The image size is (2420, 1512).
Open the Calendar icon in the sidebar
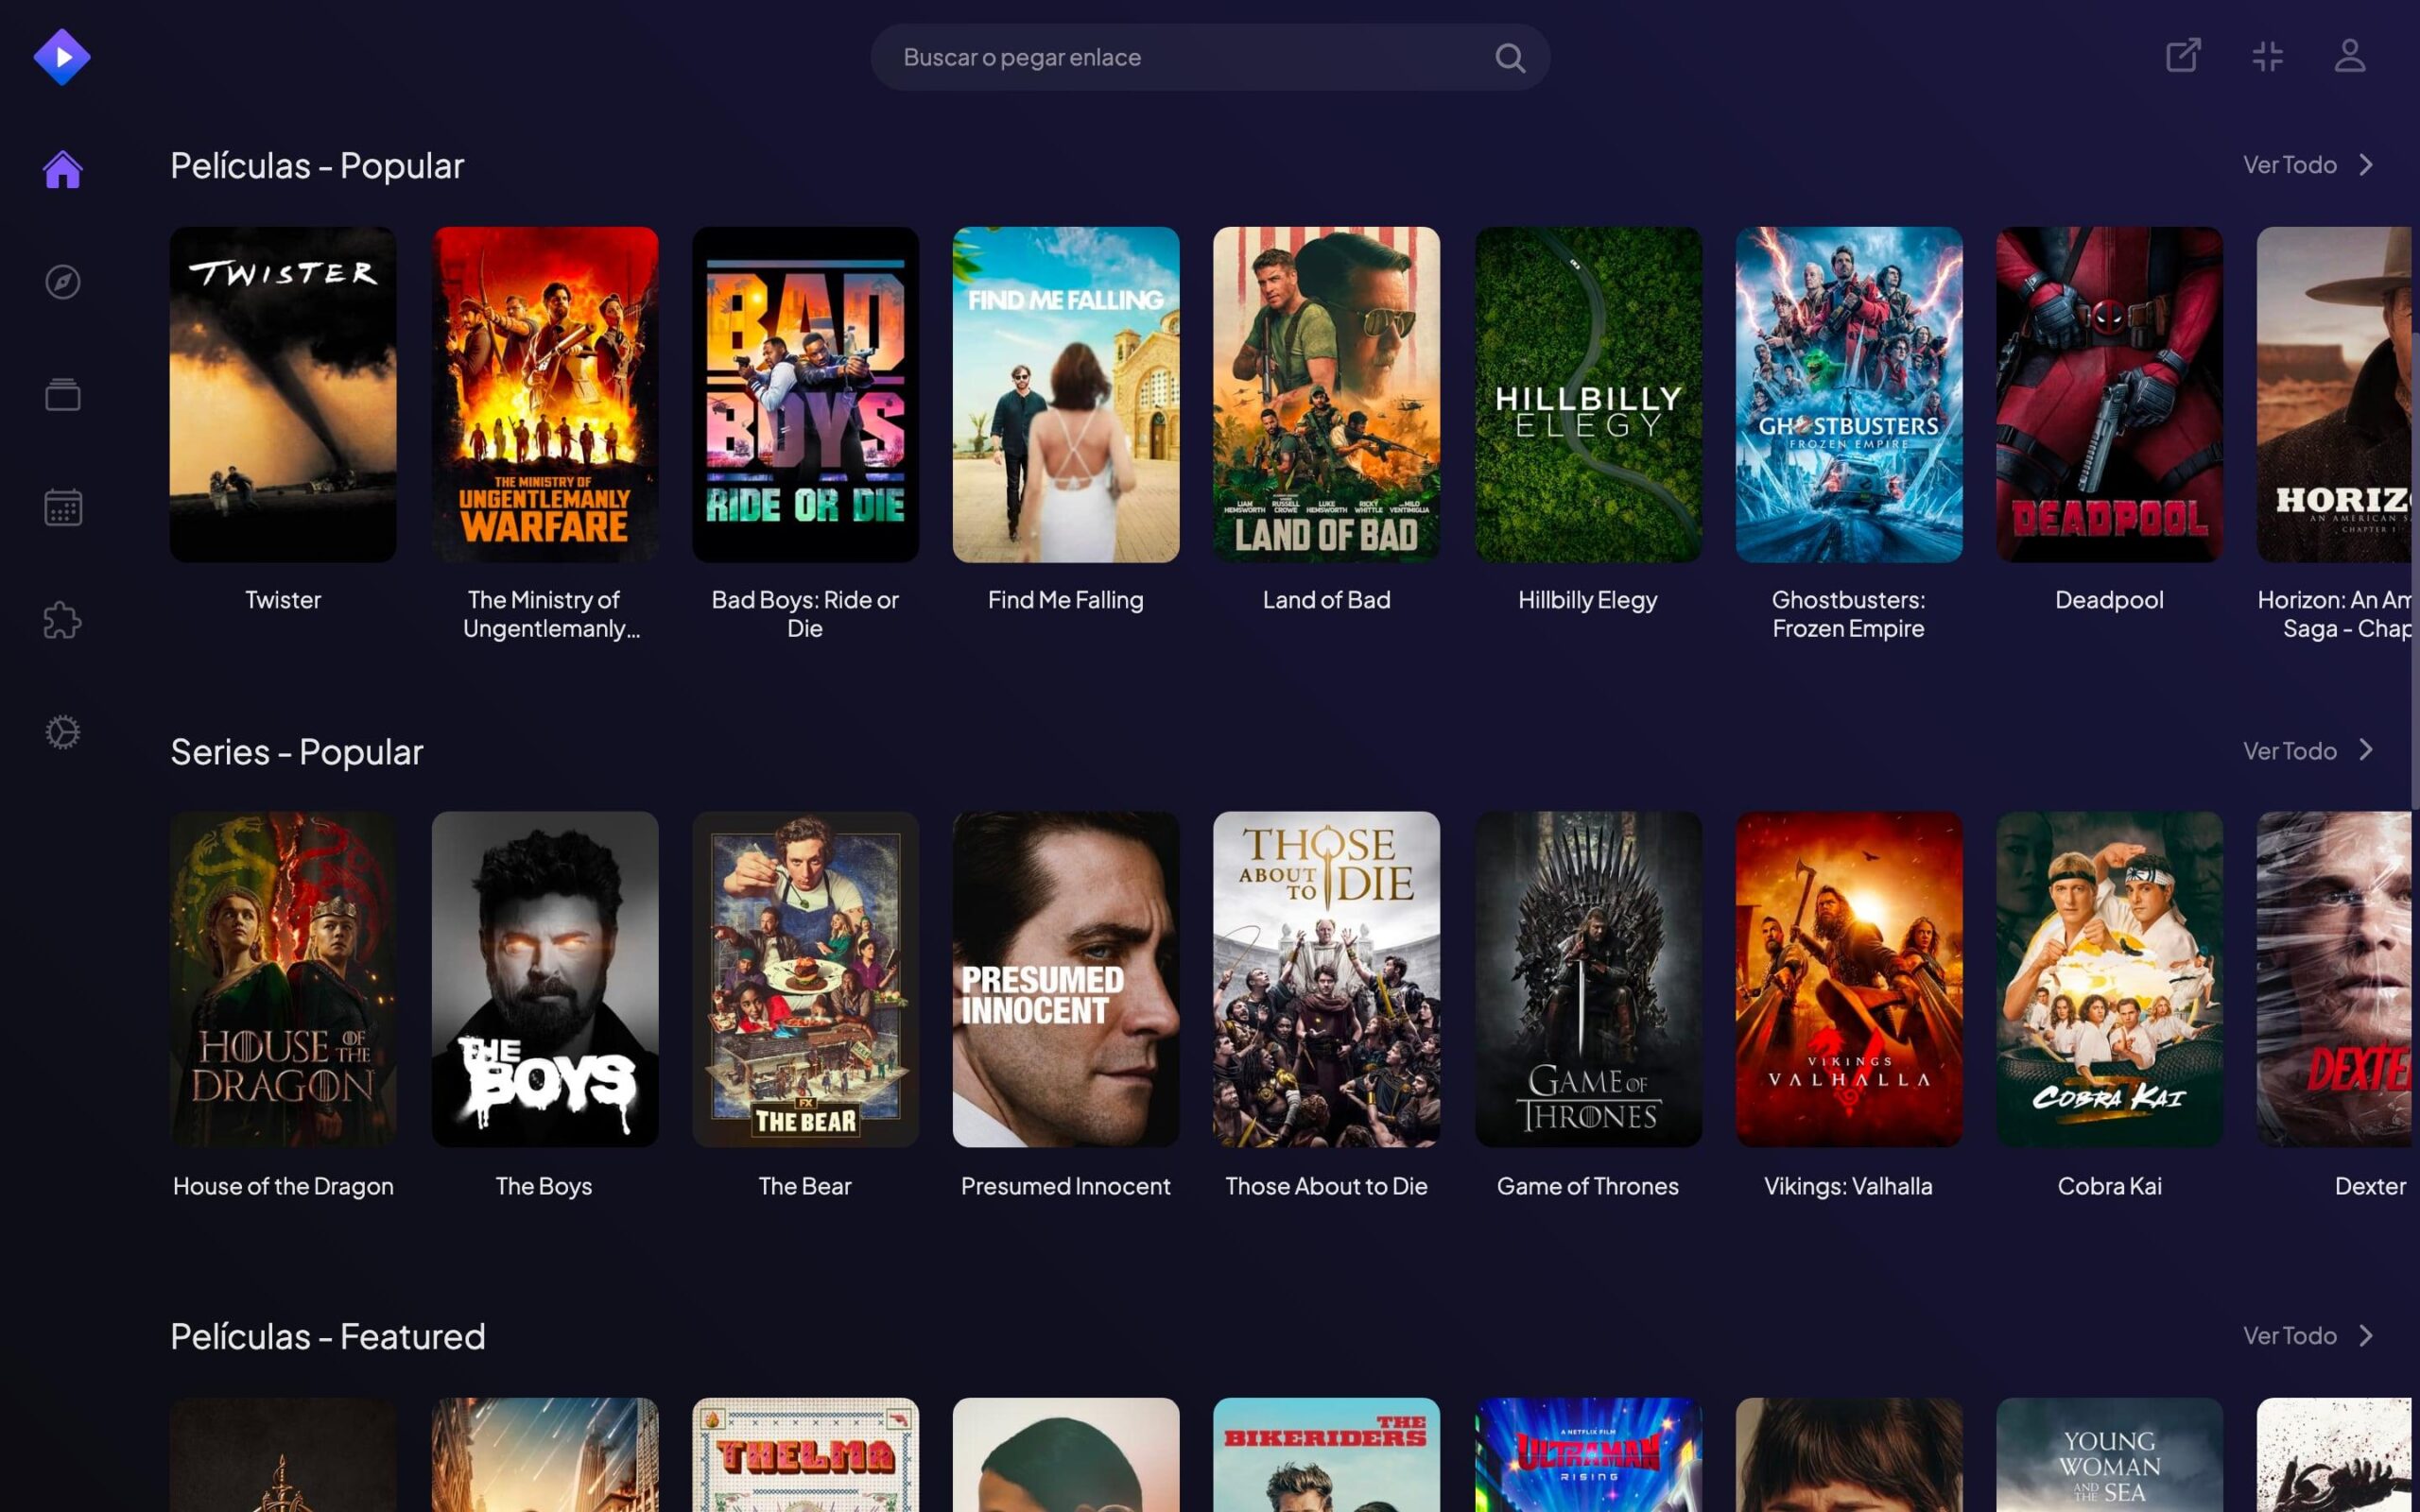tap(62, 507)
